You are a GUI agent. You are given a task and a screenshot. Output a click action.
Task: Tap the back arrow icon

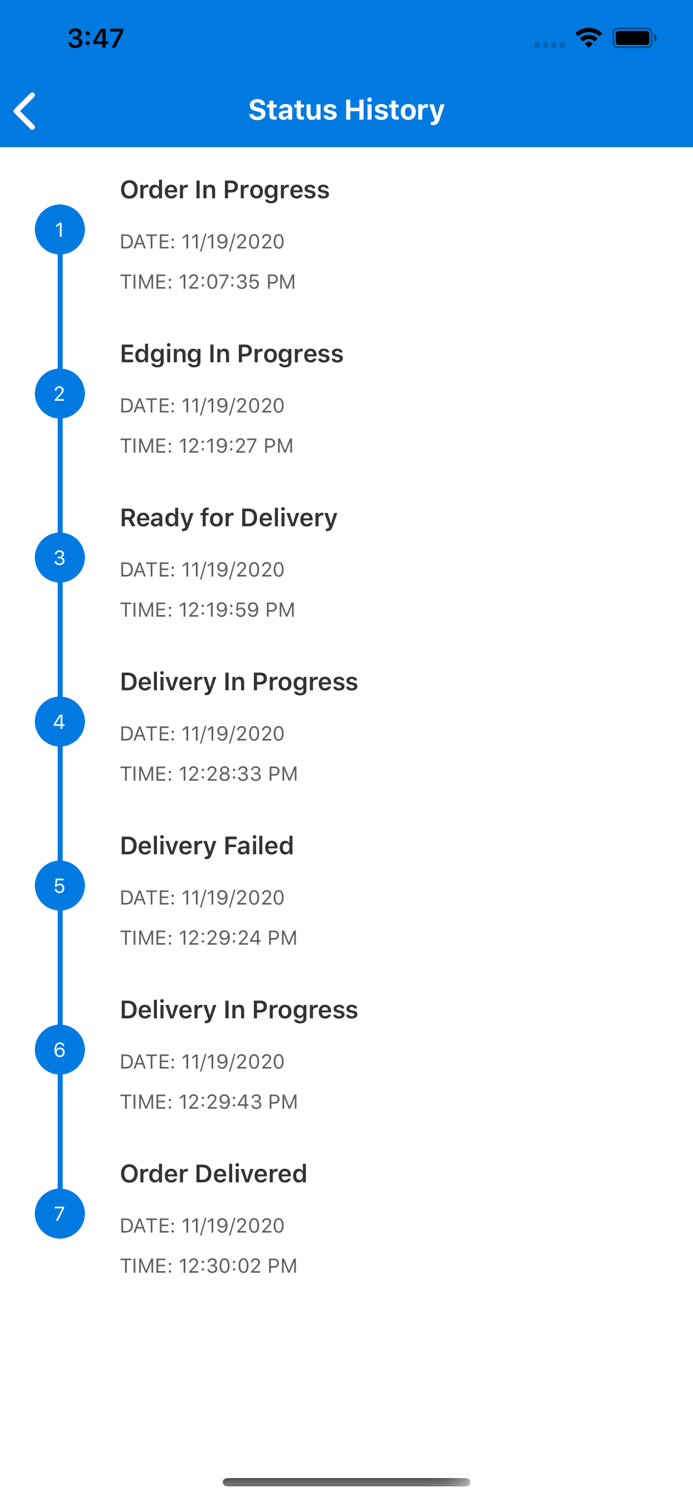(26, 111)
